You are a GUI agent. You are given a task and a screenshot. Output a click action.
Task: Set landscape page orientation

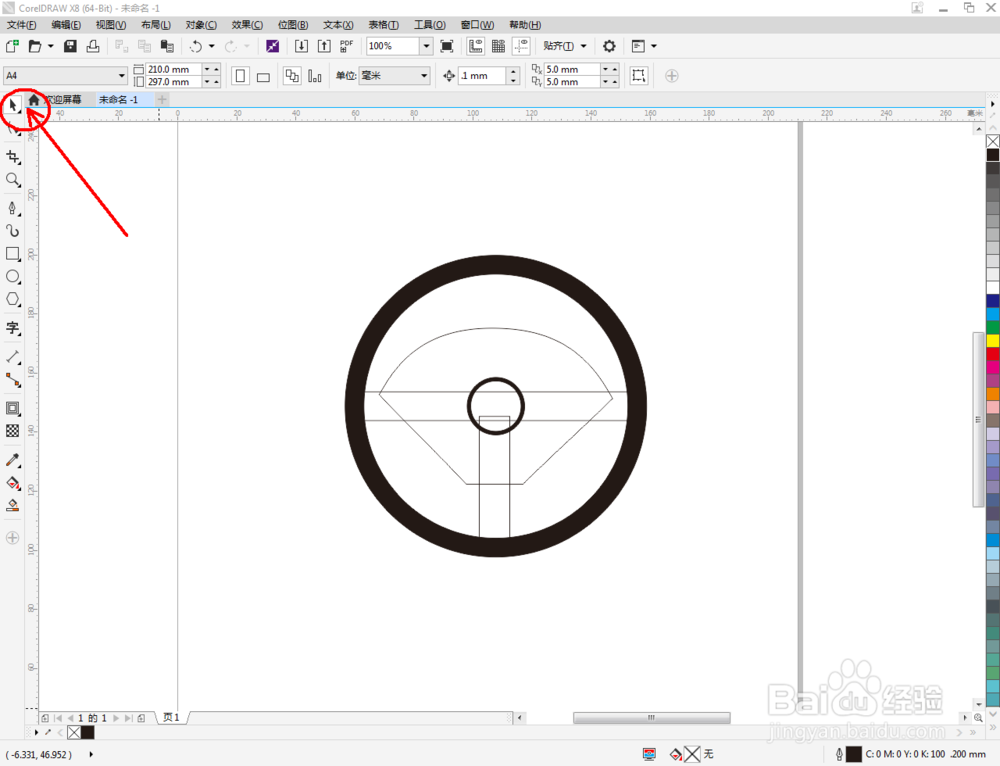263,77
